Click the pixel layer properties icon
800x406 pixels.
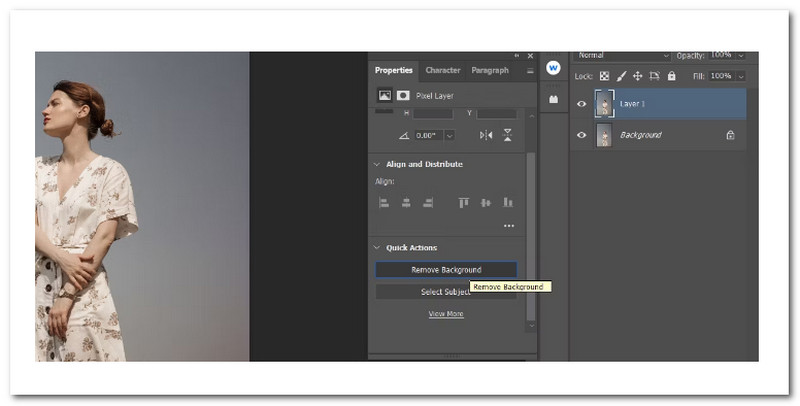coord(385,95)
